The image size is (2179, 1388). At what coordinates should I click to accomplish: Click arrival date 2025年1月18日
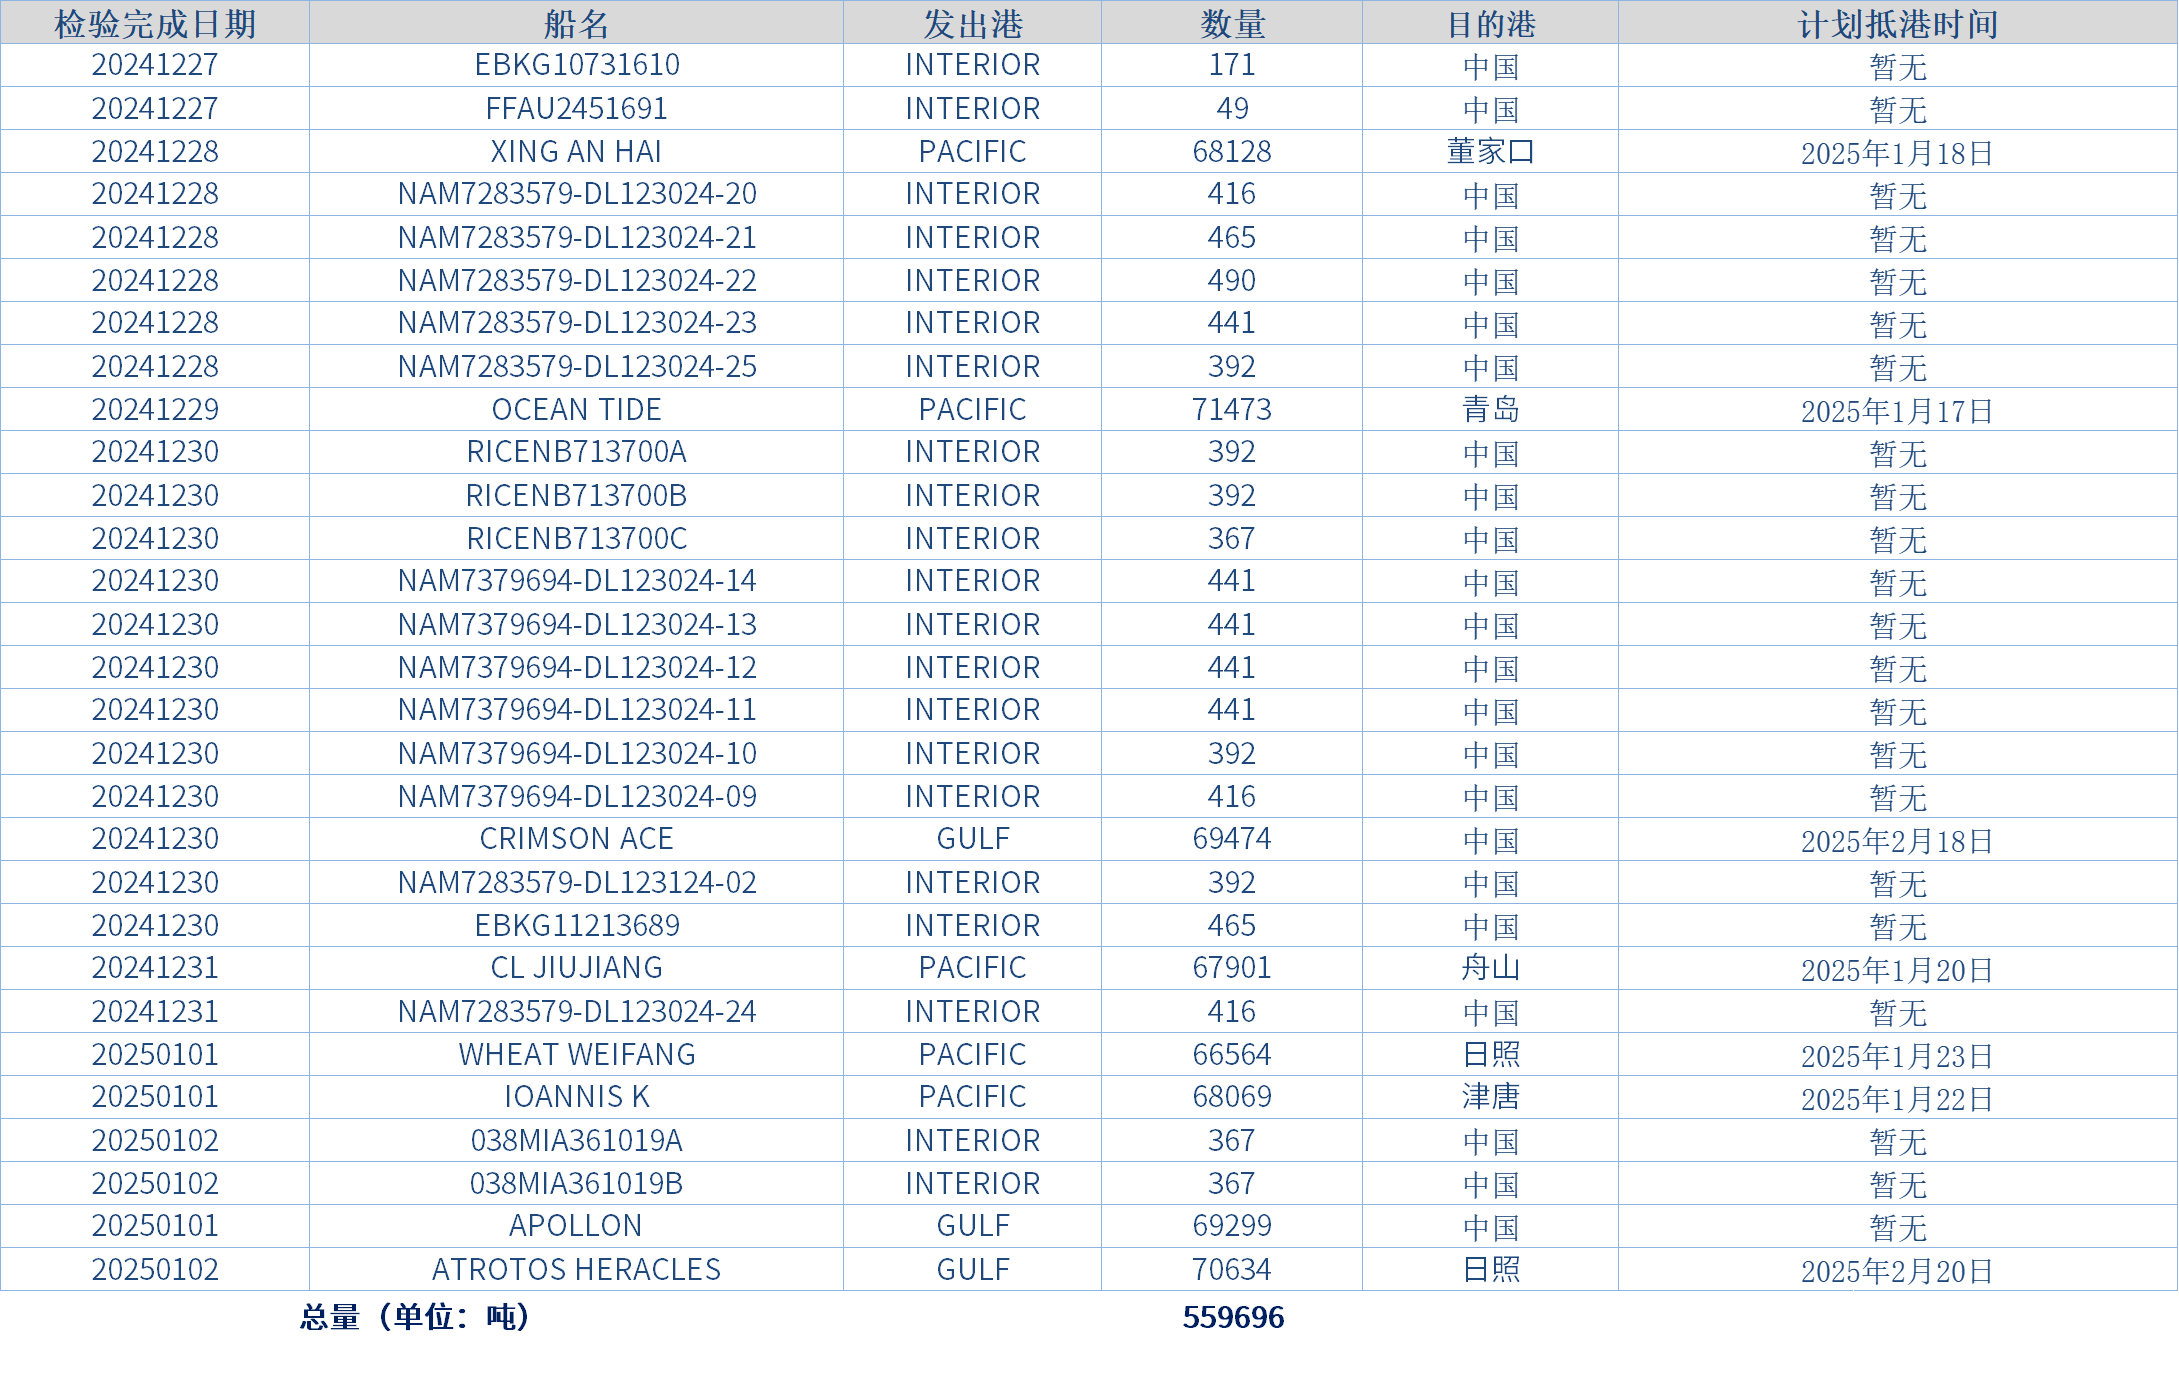coord(1897,153)
